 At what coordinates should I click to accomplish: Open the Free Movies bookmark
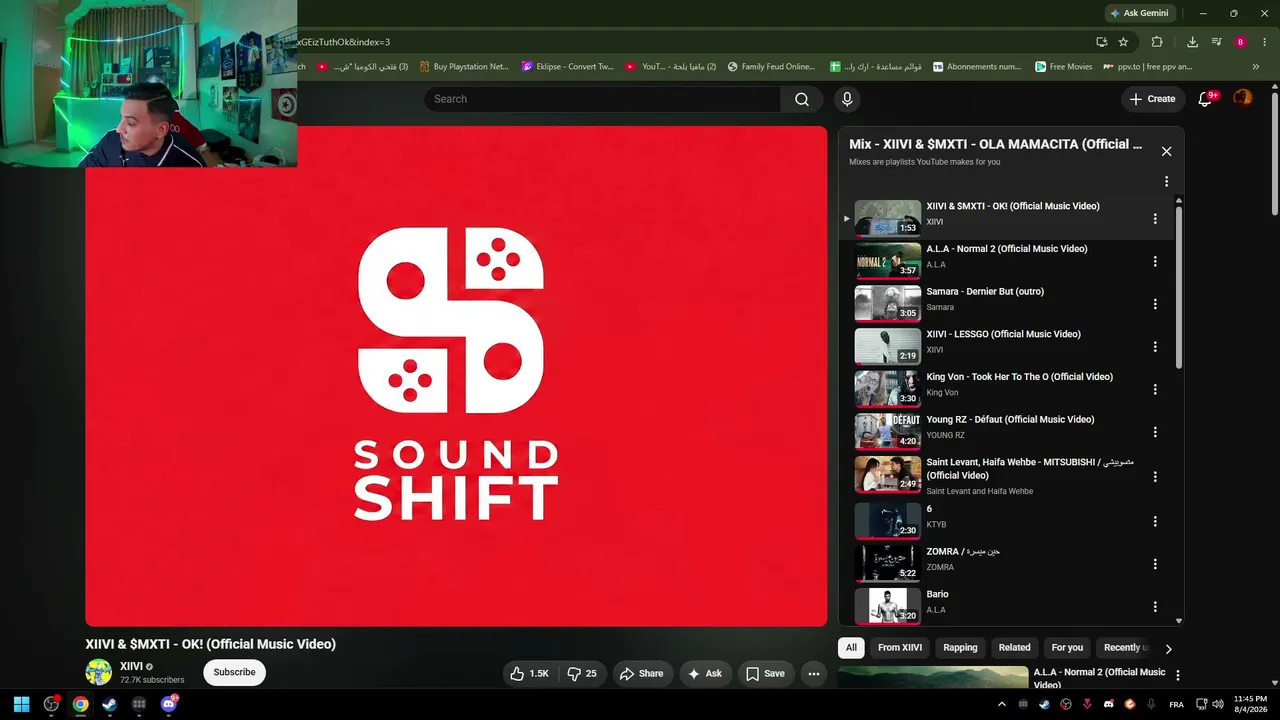coord(1064,67)
